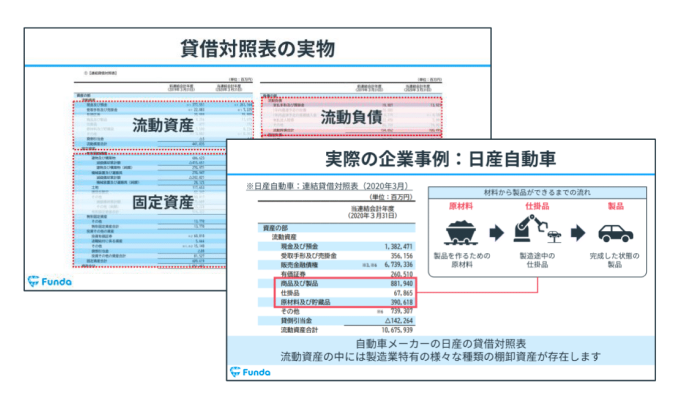Click the robot arm work-in-process icon

tap(537, 228)
